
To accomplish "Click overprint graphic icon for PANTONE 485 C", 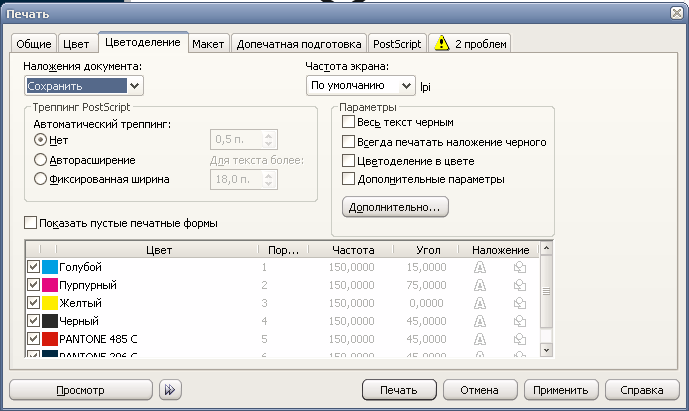I will click(520, 339).
